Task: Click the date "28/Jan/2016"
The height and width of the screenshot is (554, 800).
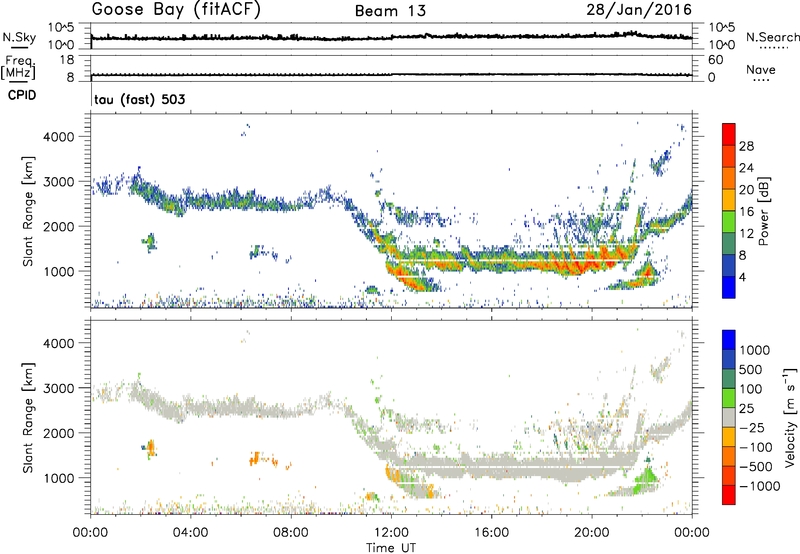Action: (x=639, y=10)
